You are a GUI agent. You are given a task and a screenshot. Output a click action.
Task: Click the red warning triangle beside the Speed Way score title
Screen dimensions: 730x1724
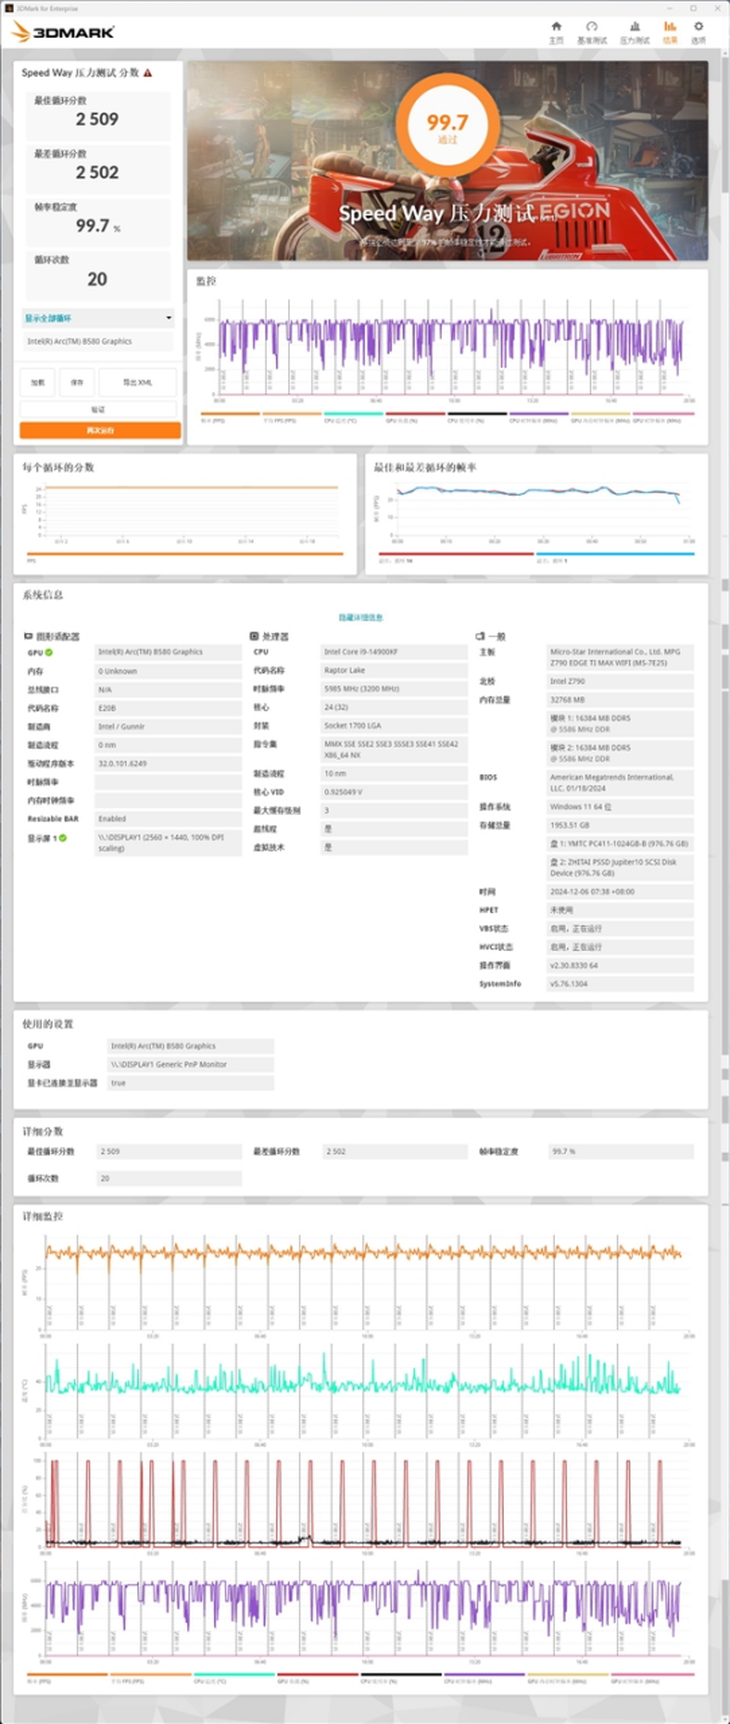[148, 73]
